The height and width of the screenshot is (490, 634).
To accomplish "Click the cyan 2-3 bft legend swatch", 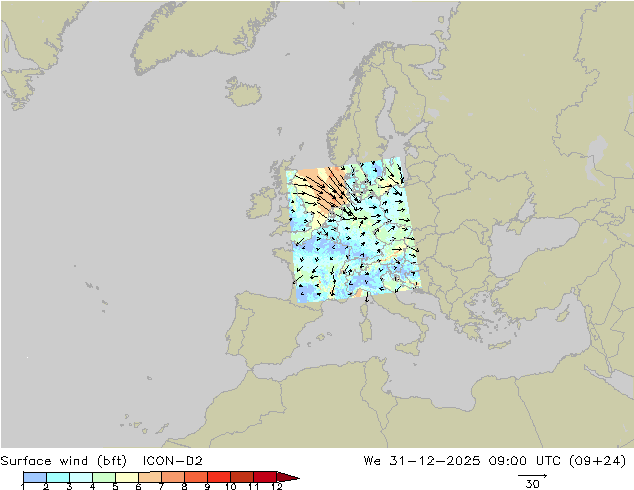I will (58, 477).
